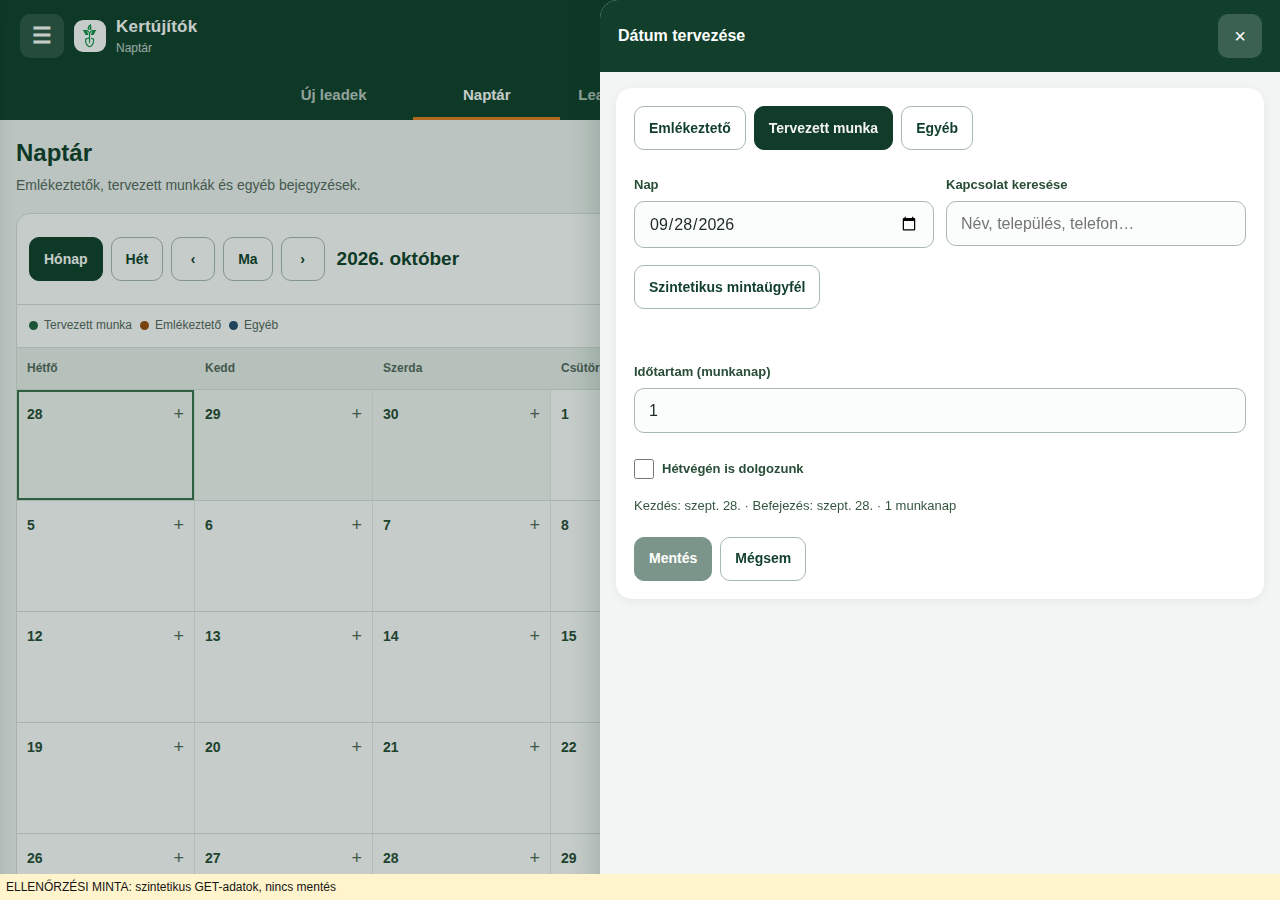Viewport: 1280px width, 900px height.
Task: Click plus icon on day 5
Action: click(178, 524)
